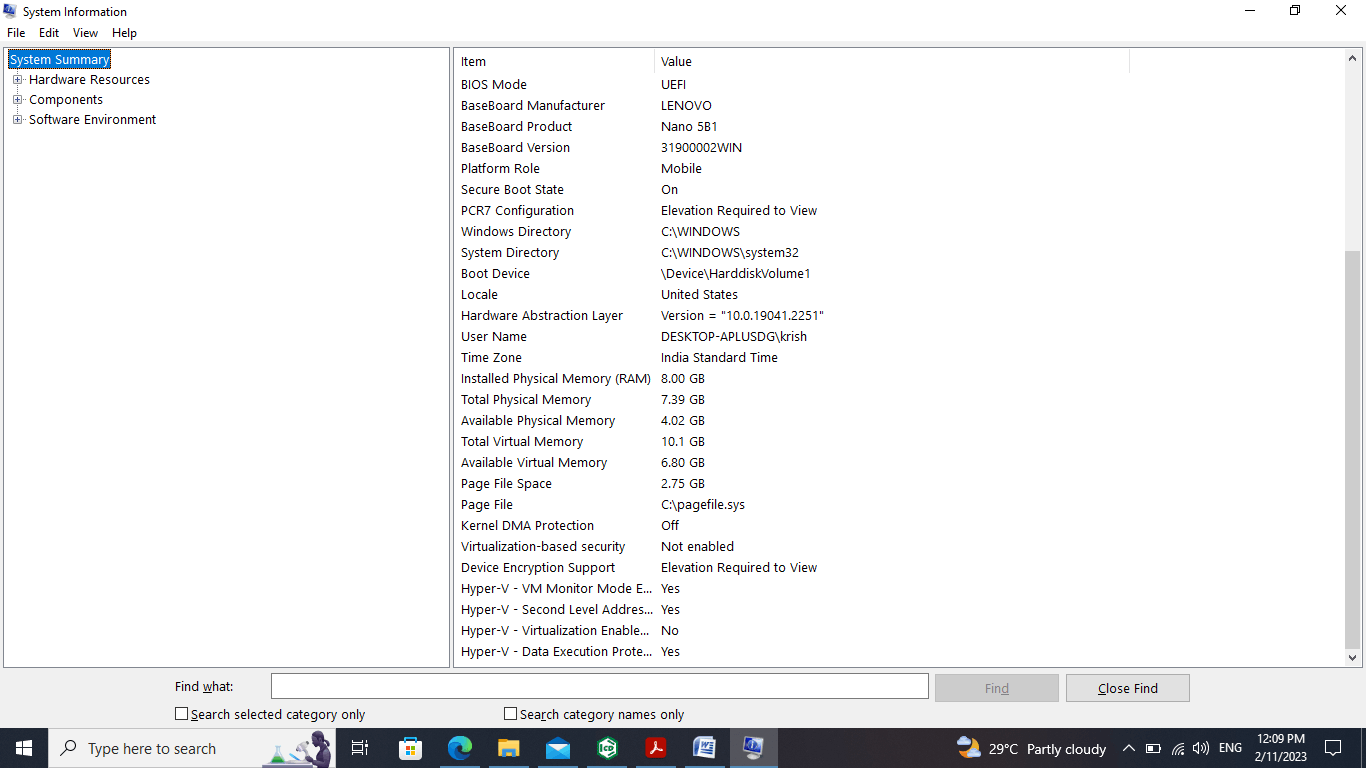This screenshot has width=1366, height=768.
Task: Click the volume speaker tray icon
Action: click(1201, 748)
